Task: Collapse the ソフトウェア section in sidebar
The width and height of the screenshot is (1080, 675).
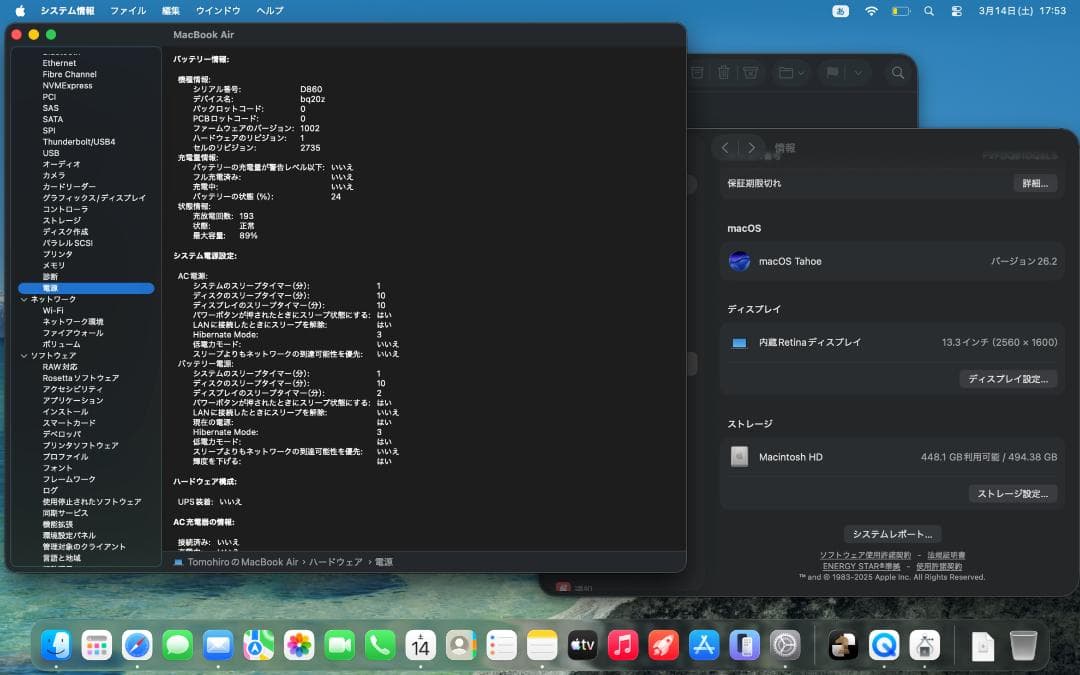Action: pyautogui.click(x=24, y=355)
